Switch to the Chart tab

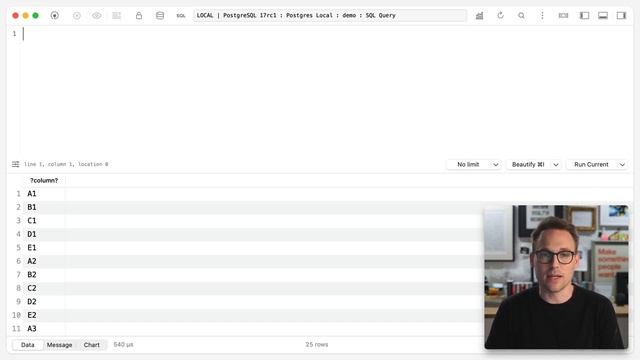point(92,345)
